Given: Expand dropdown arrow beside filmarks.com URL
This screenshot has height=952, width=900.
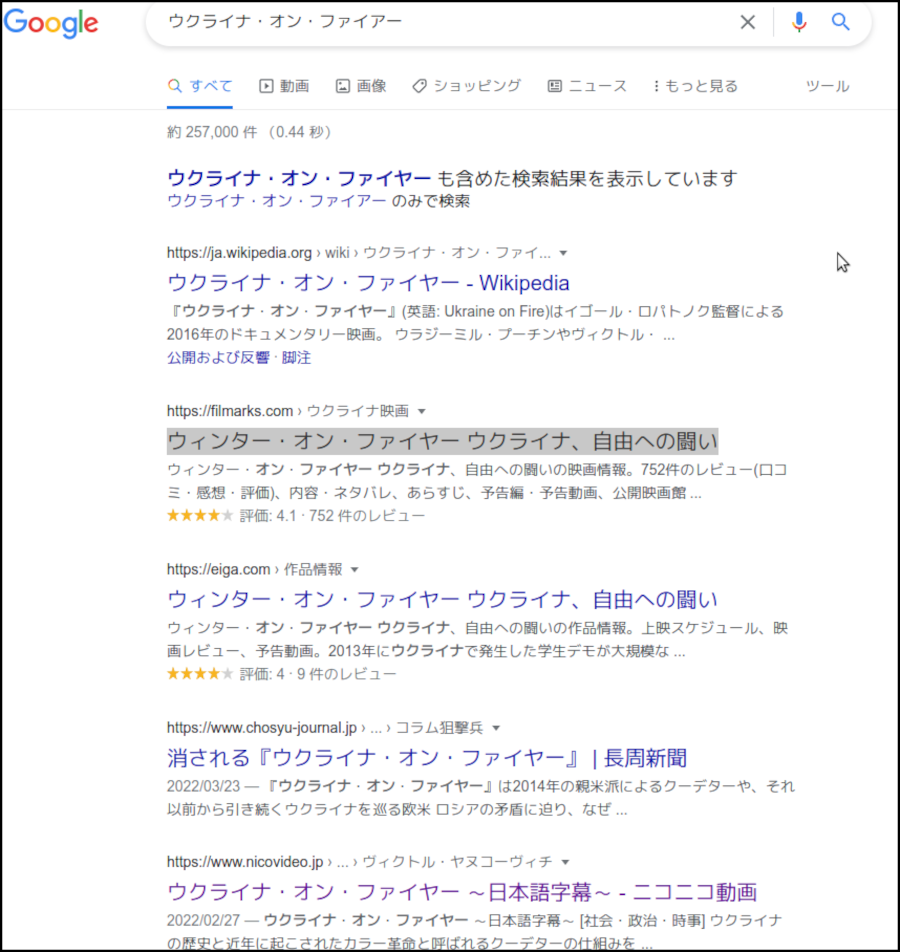Looking at the screenshot, I should (x=421, y=411).
